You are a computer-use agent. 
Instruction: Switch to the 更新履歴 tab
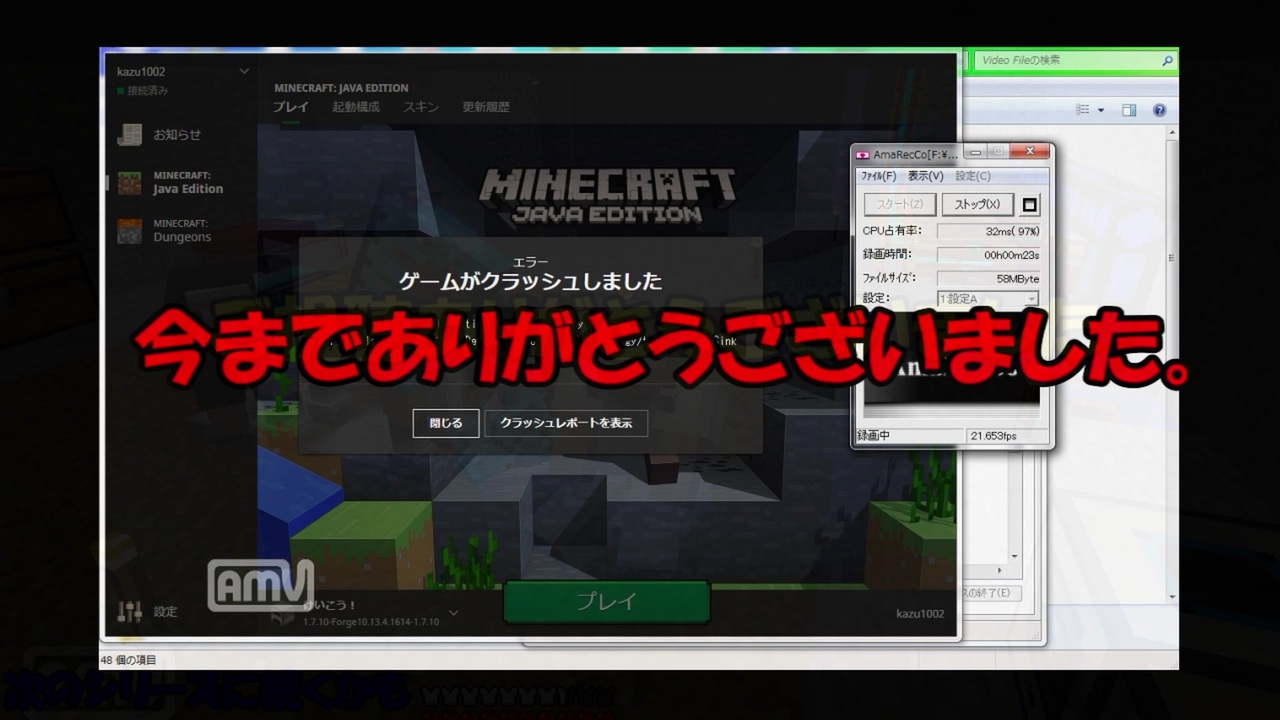(x=486, y=107)
